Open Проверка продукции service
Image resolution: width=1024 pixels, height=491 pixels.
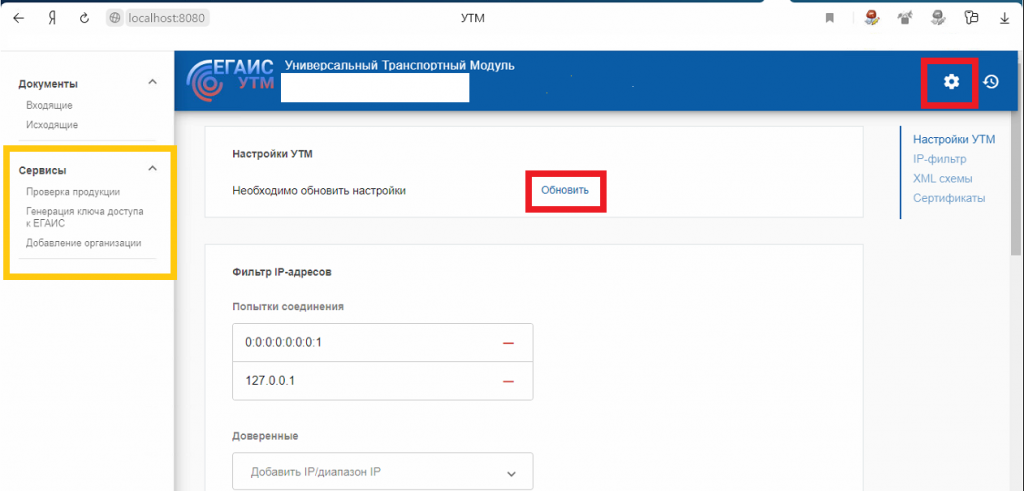pyautogui.click(x=73, y=192)
